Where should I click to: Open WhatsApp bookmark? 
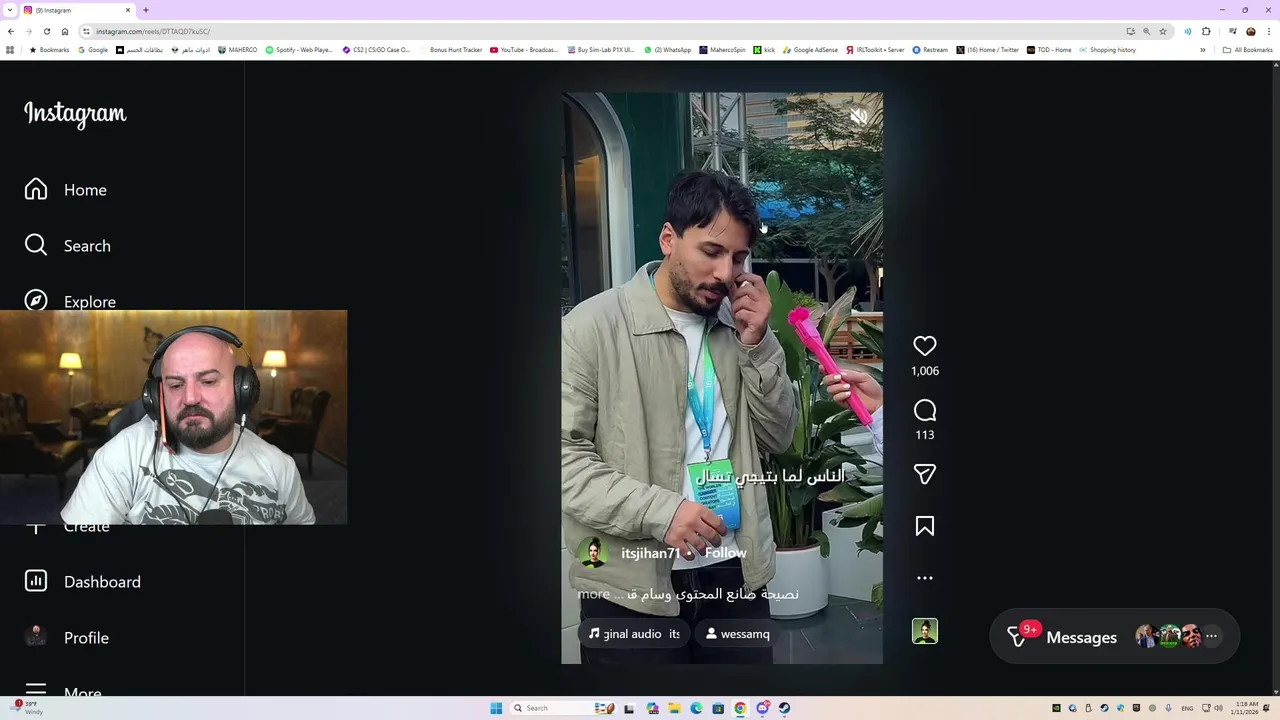[668, 50]
